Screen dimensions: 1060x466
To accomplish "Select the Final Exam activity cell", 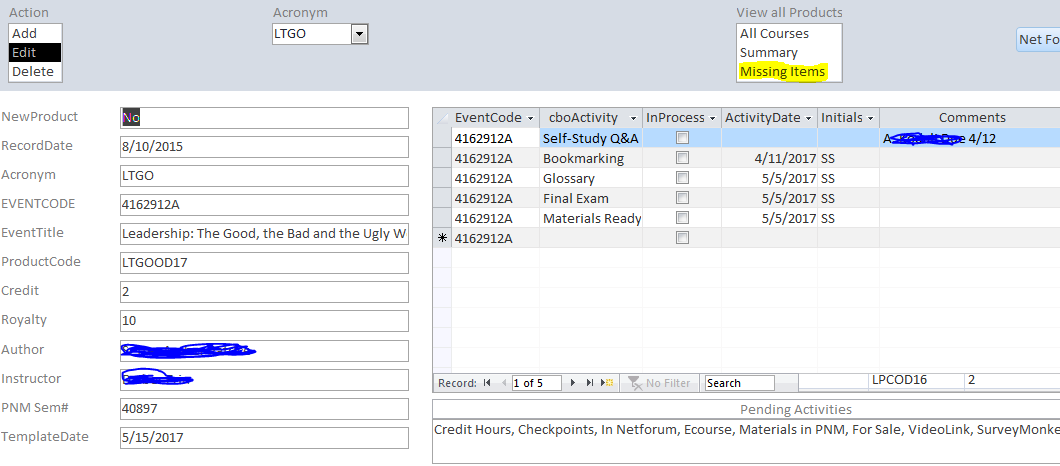I will [x=591, y=198].
